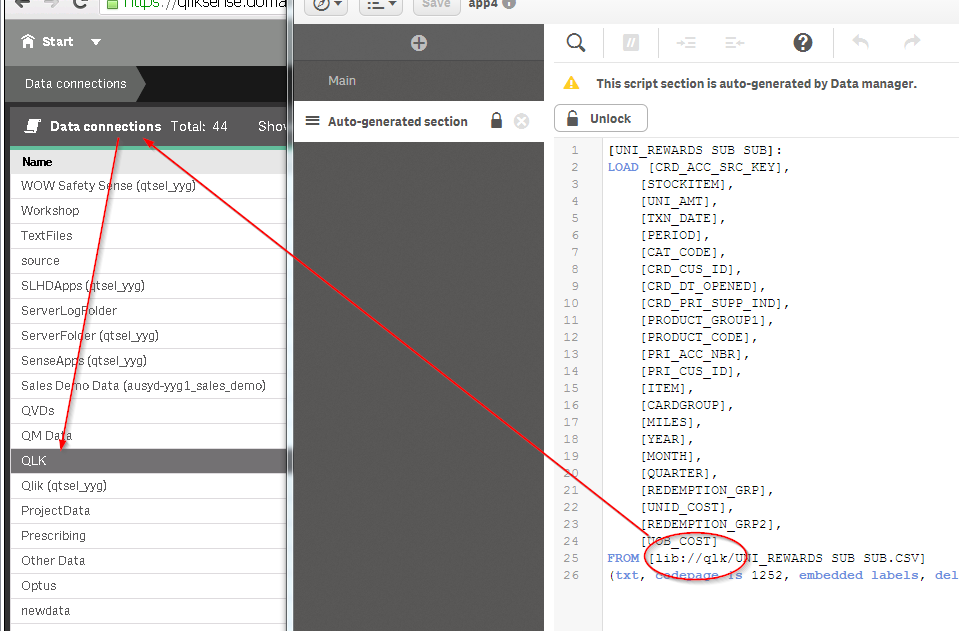959x631 pixels.
Task: Reload the browser page
Action: [x=80, y=4]
